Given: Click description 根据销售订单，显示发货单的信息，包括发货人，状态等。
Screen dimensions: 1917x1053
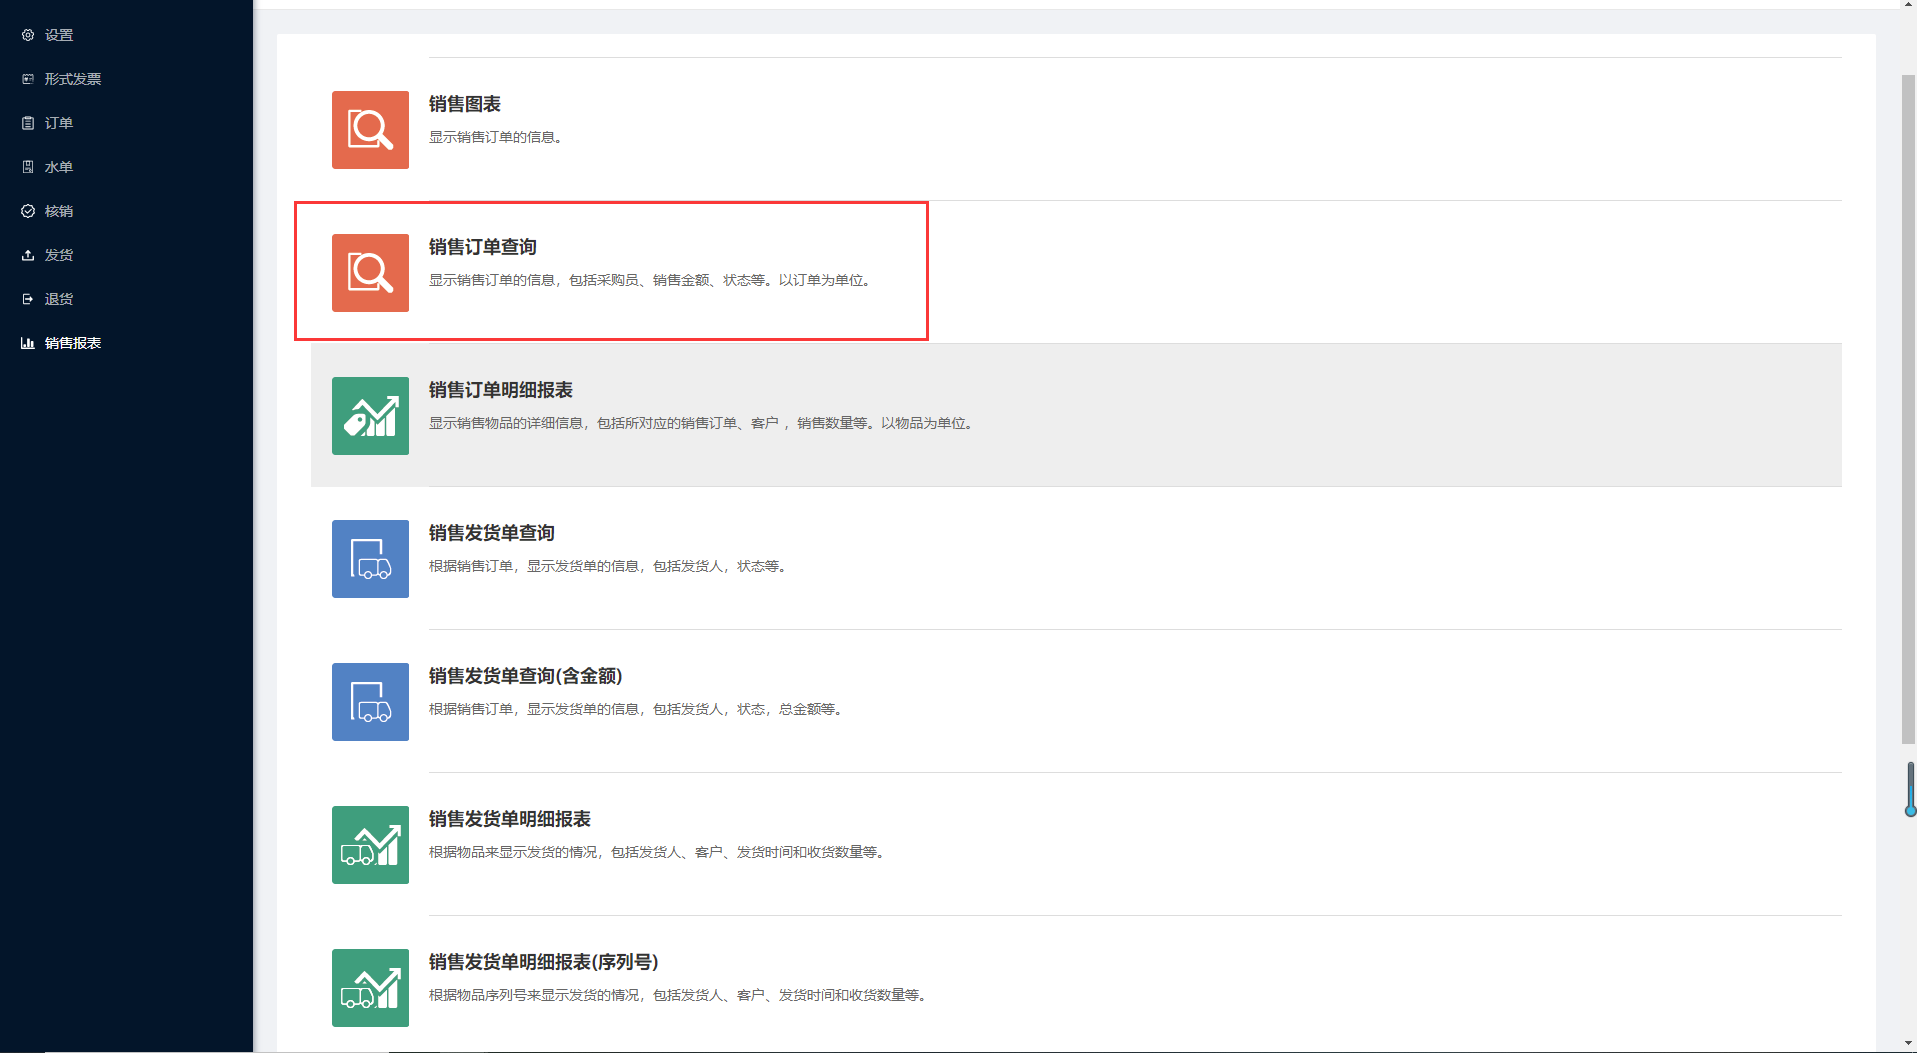Looking at the screenshot, I should (x=608, y=566).
